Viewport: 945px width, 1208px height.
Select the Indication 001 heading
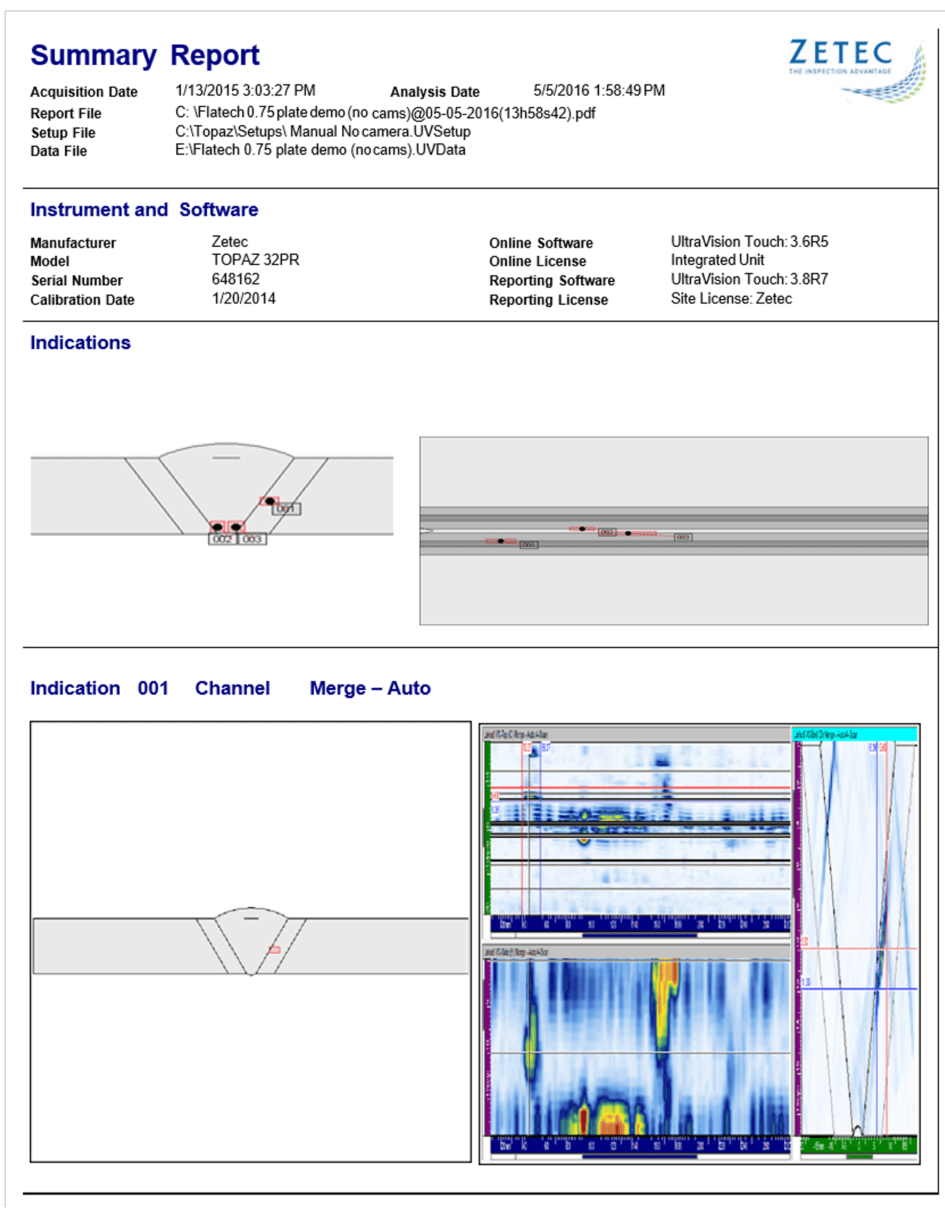pos(100,689)
